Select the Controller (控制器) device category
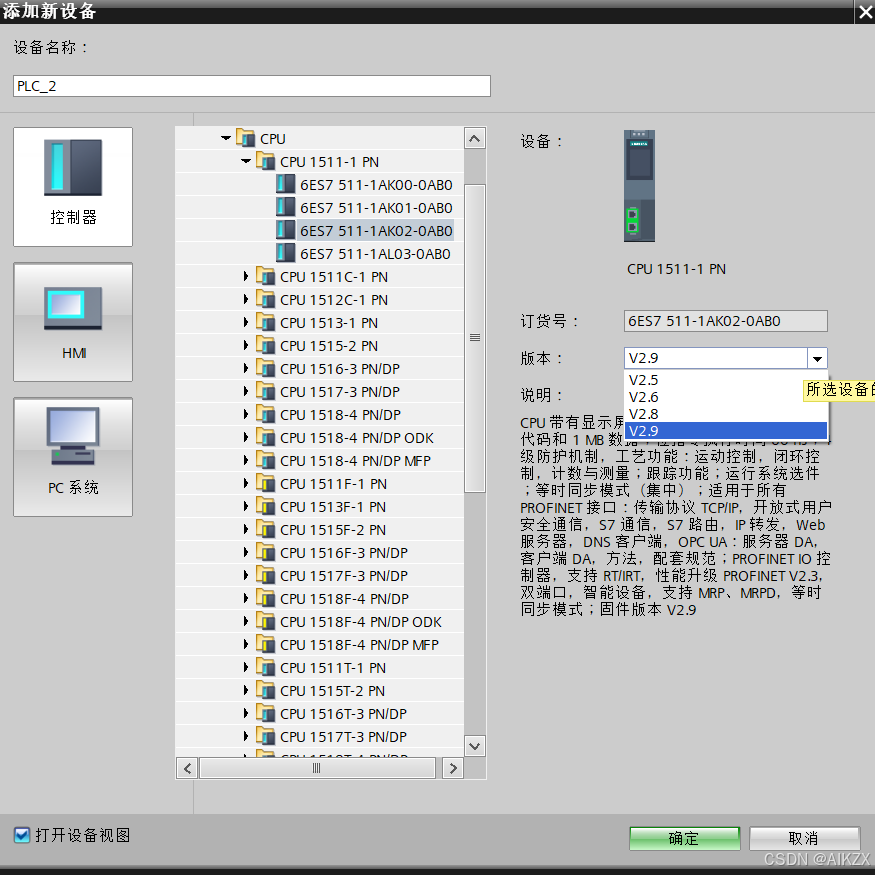Image resolution: width=875 pixels, height=875 pixels. pos(73,187)
